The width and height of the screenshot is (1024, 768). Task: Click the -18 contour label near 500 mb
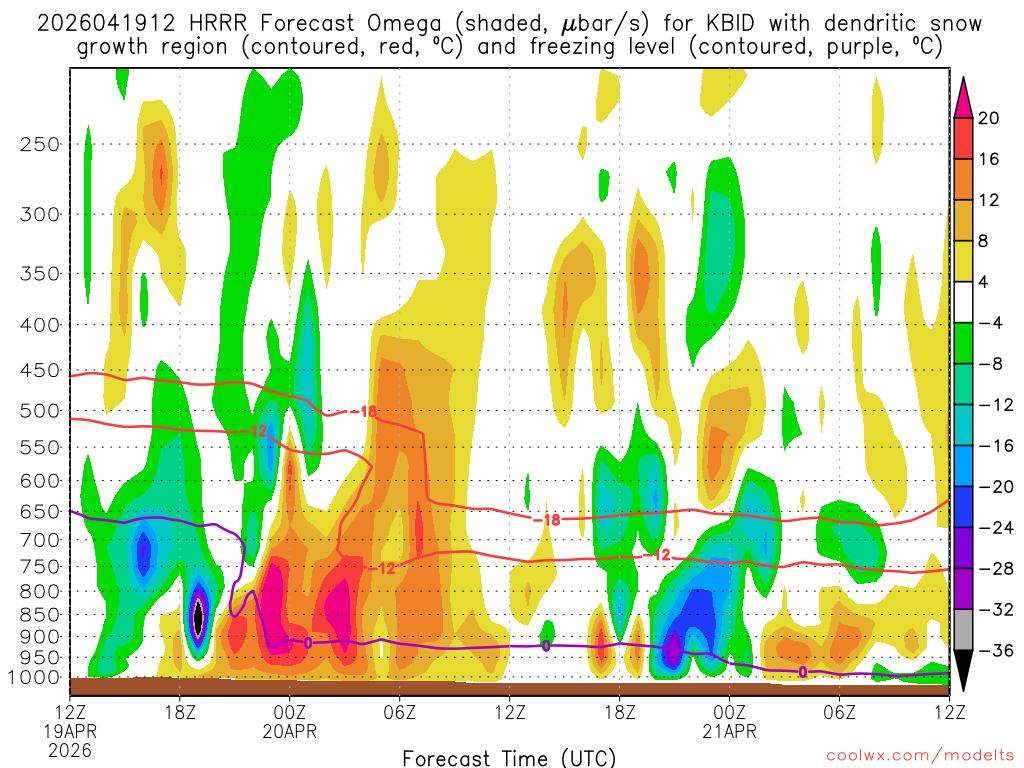363,411
